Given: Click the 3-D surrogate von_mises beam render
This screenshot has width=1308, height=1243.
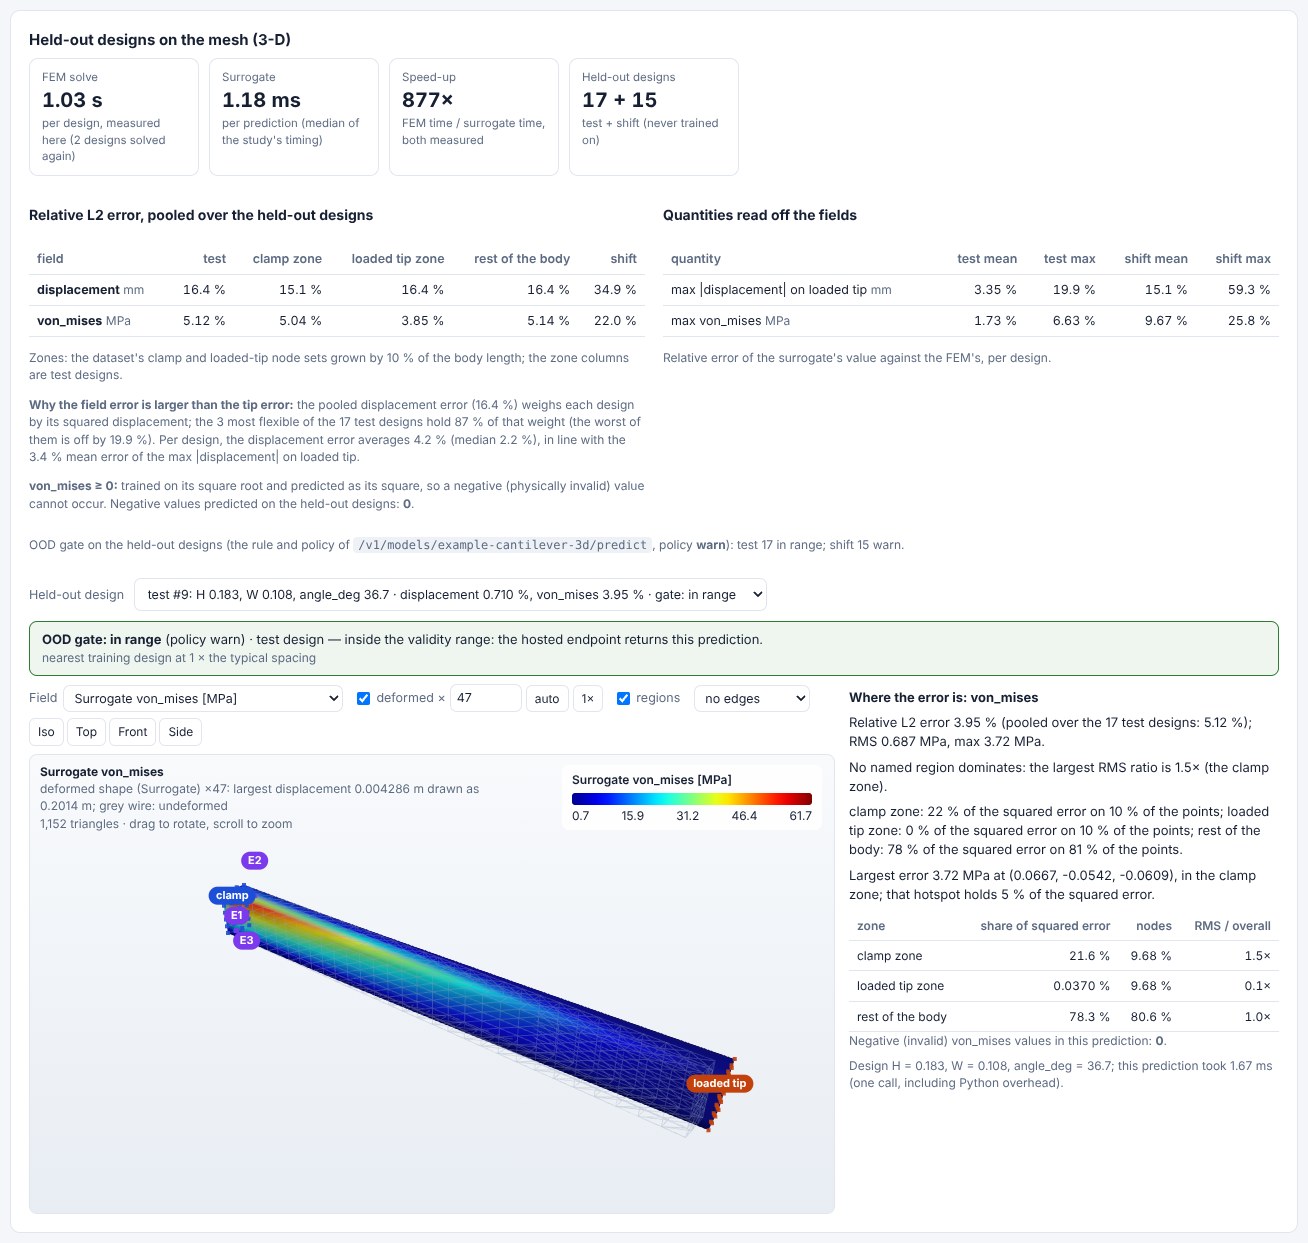Looking at the screenshot, I should click(480, 1010).
